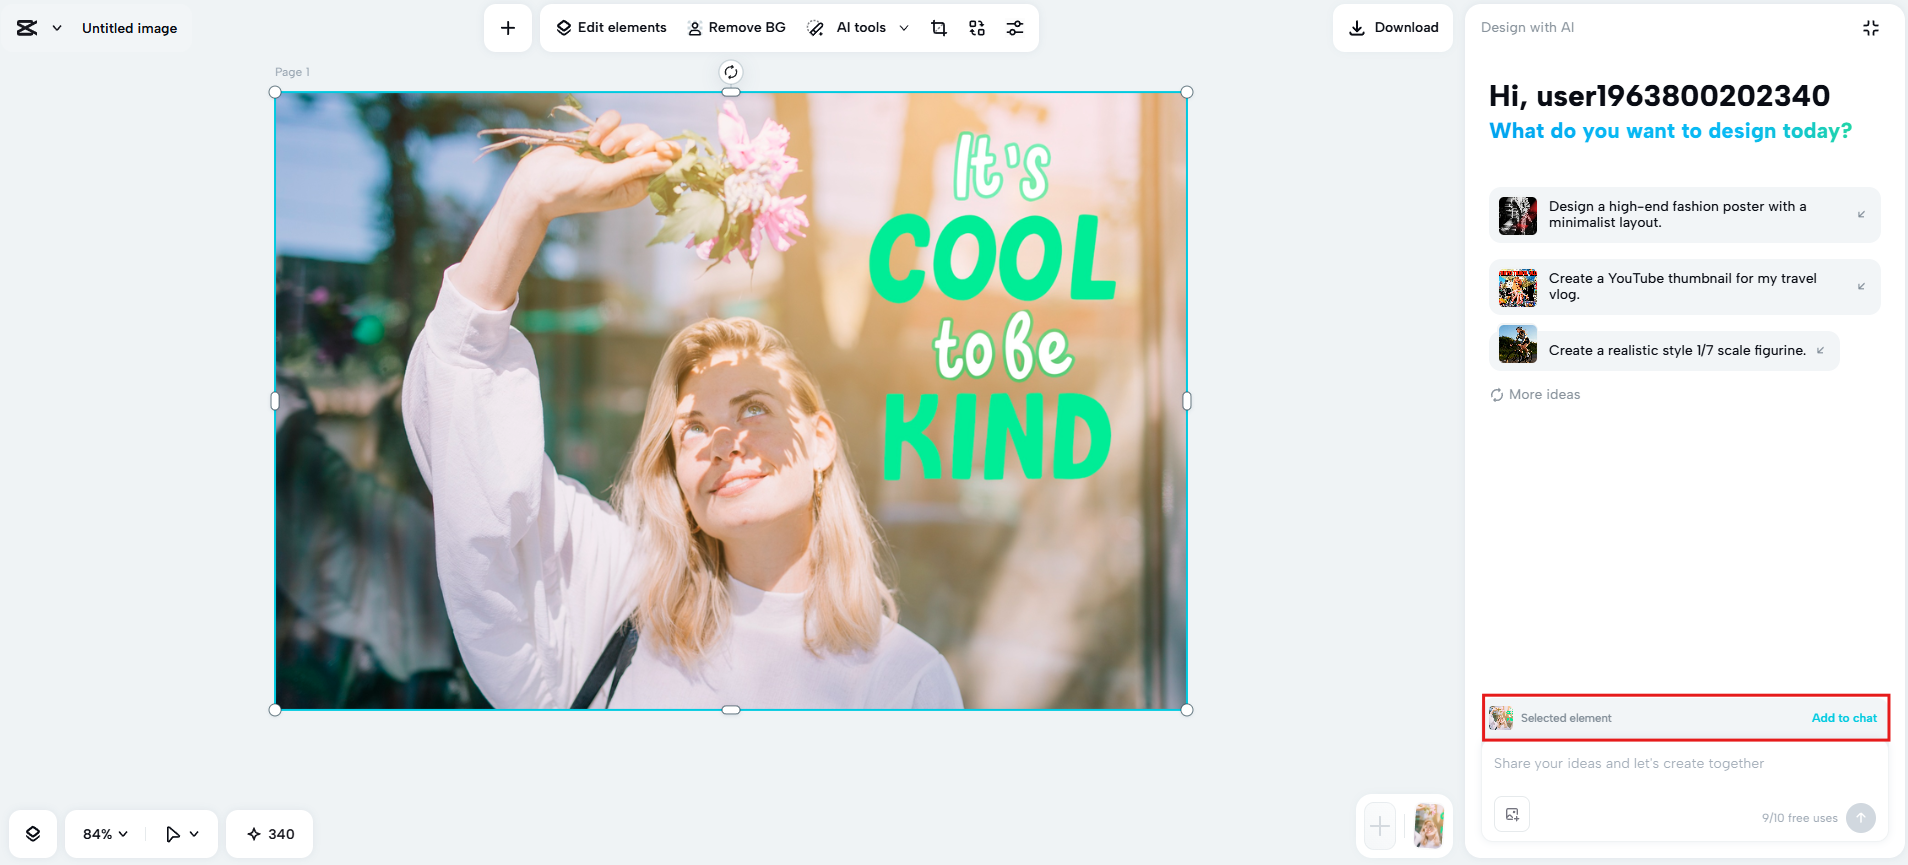Click the plus button in the top toolbar
Viewport: 1908px width, 865px height.
(508, 28)
